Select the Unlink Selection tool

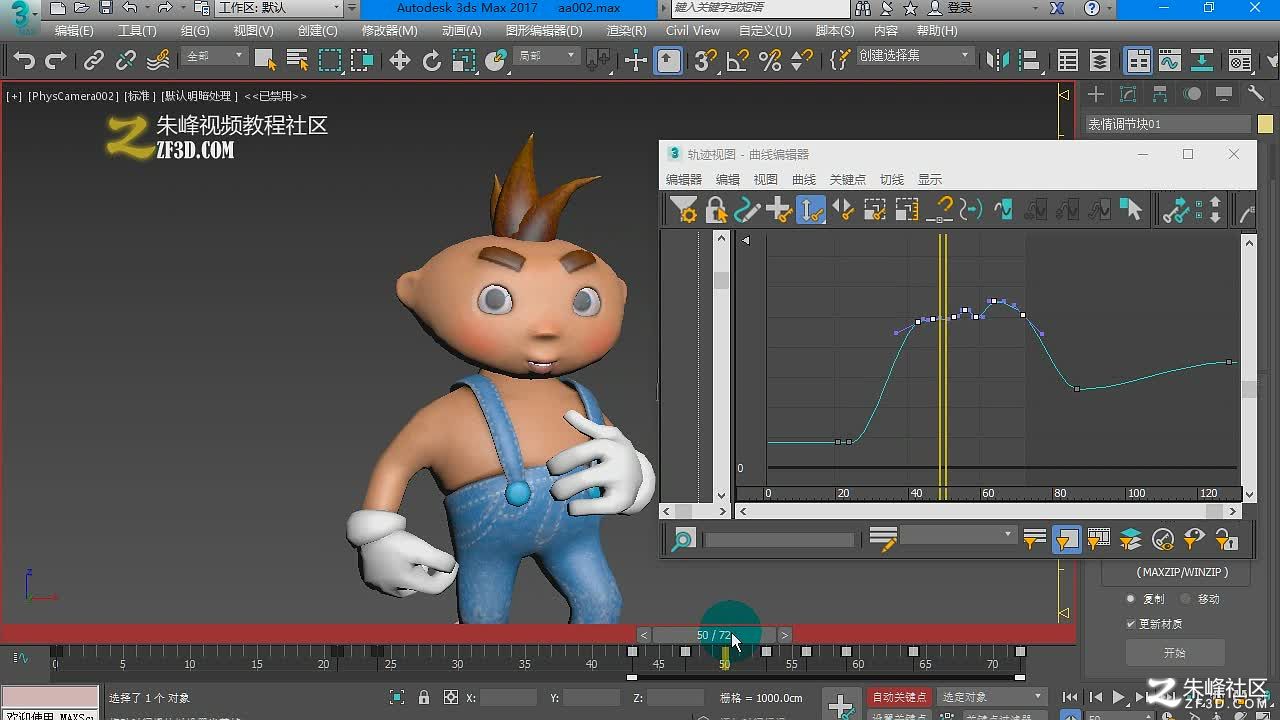(126, 61)
